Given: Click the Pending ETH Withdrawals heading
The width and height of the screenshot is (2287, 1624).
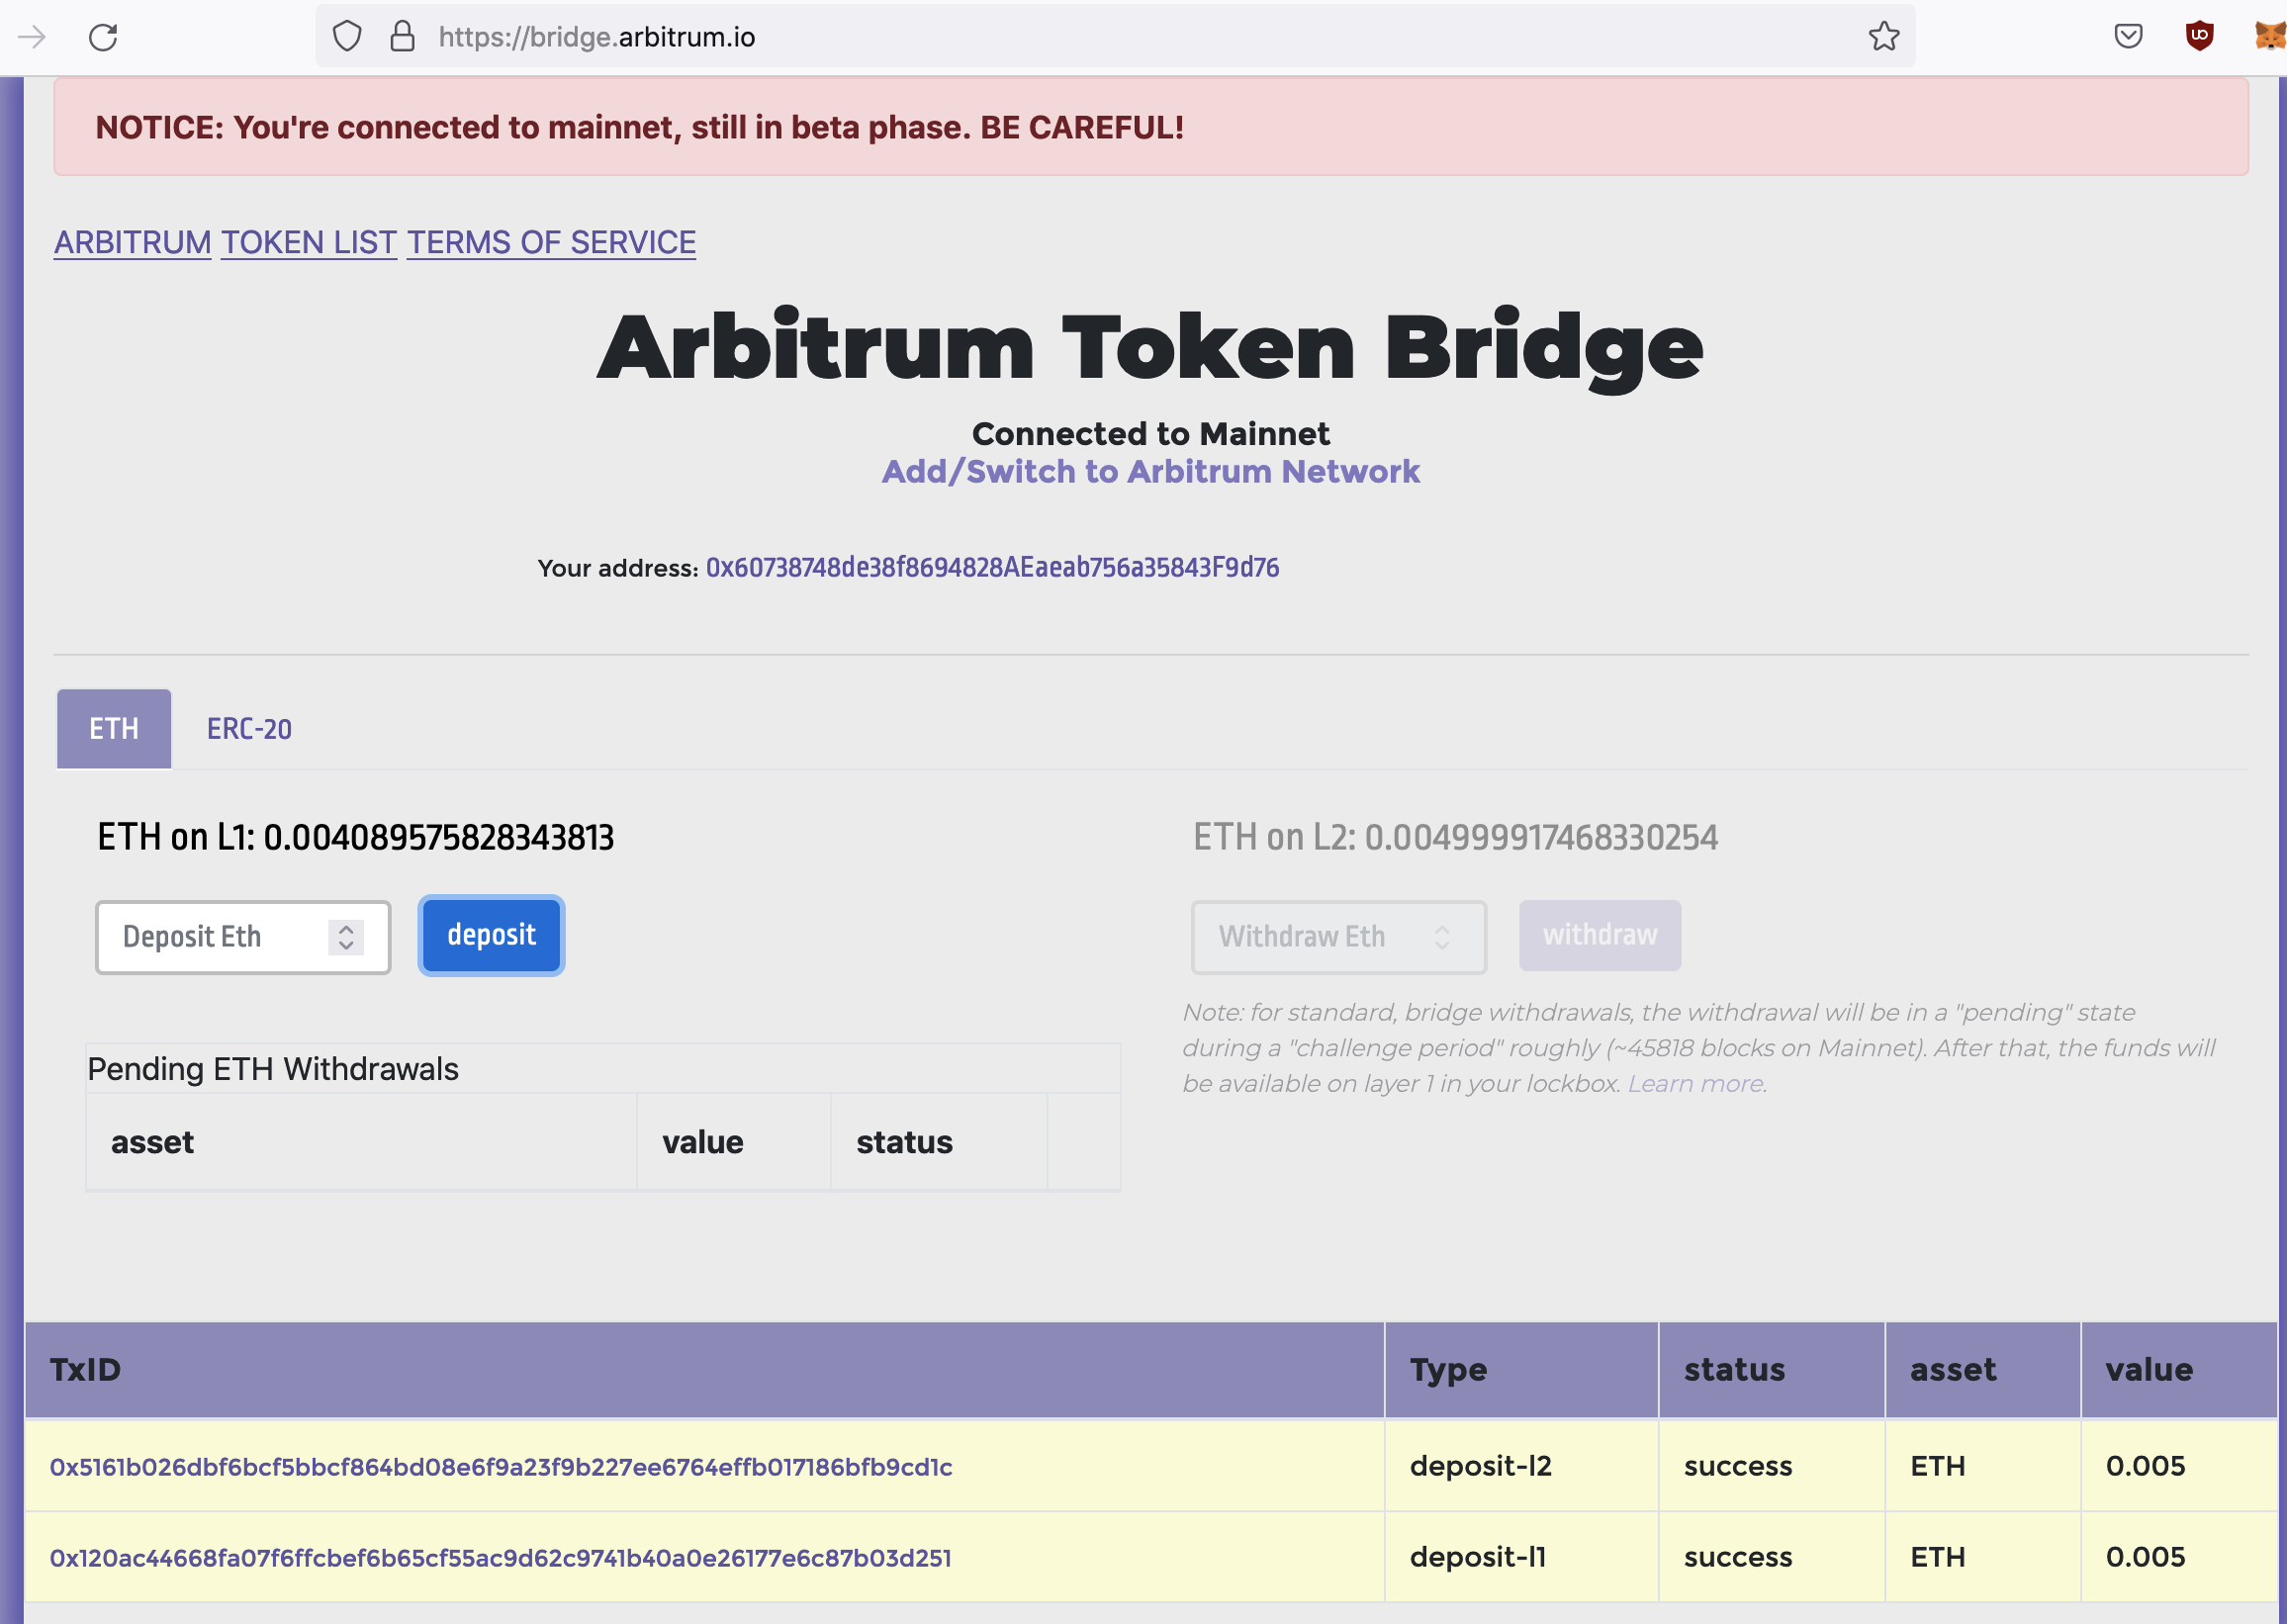Looking at the screenshot, I should click(x=273, y=1069).
